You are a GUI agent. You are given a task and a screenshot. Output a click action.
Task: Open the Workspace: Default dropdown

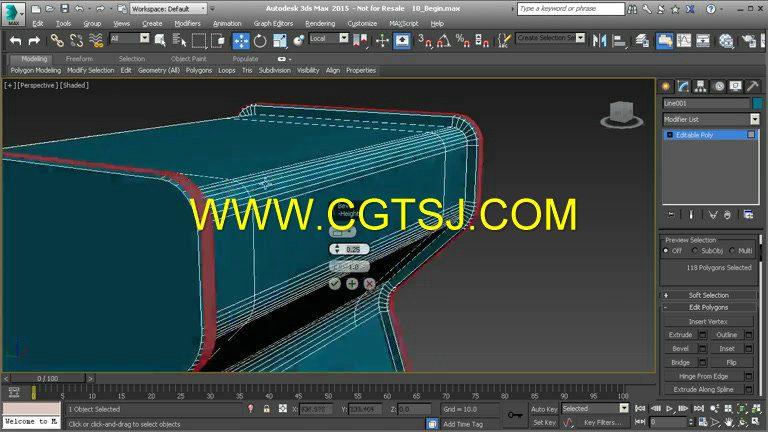coord(168,9)
